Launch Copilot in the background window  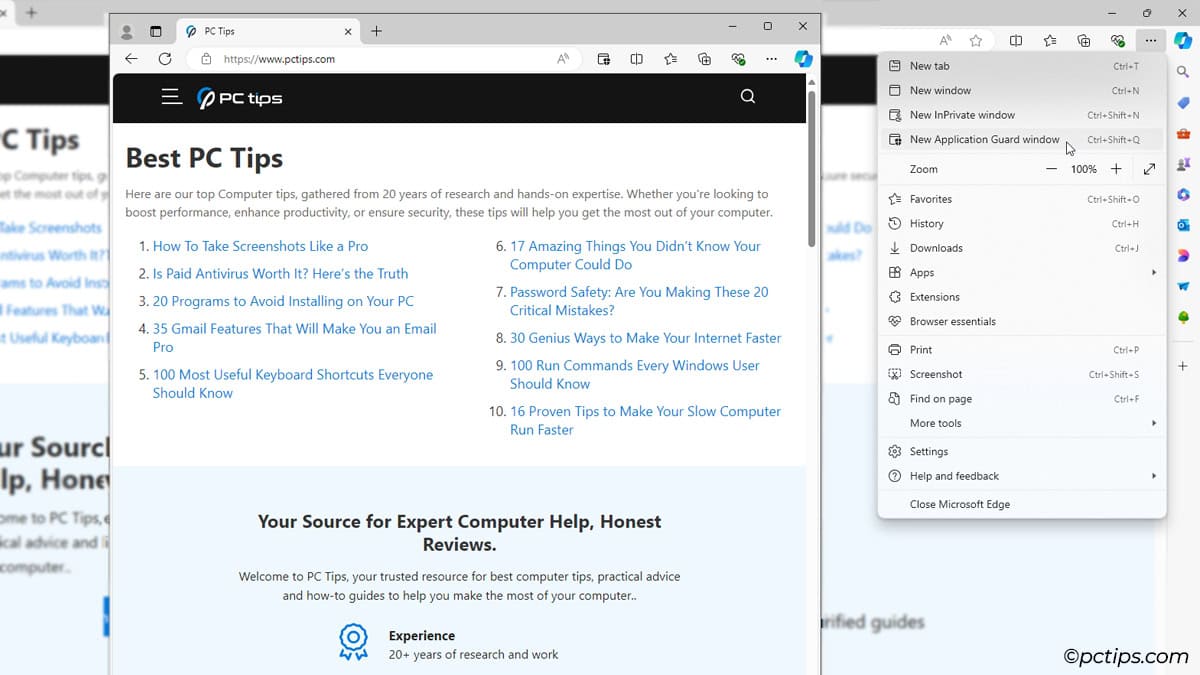click(1183, 41)
